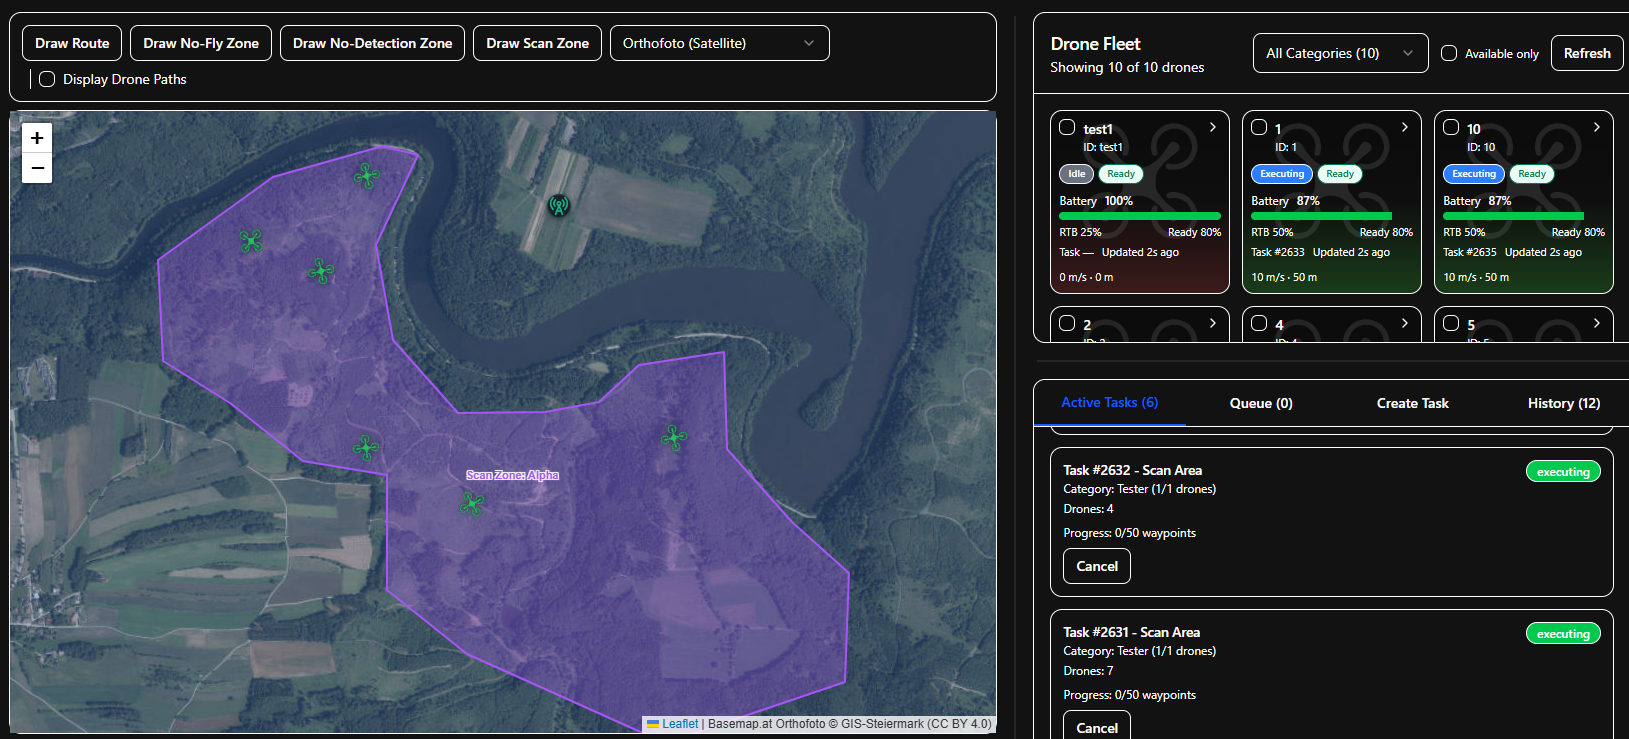Select the drone marker below Scan Zone Alpha label
This screenshot has width=1629, height=739.
click(472, 503)
